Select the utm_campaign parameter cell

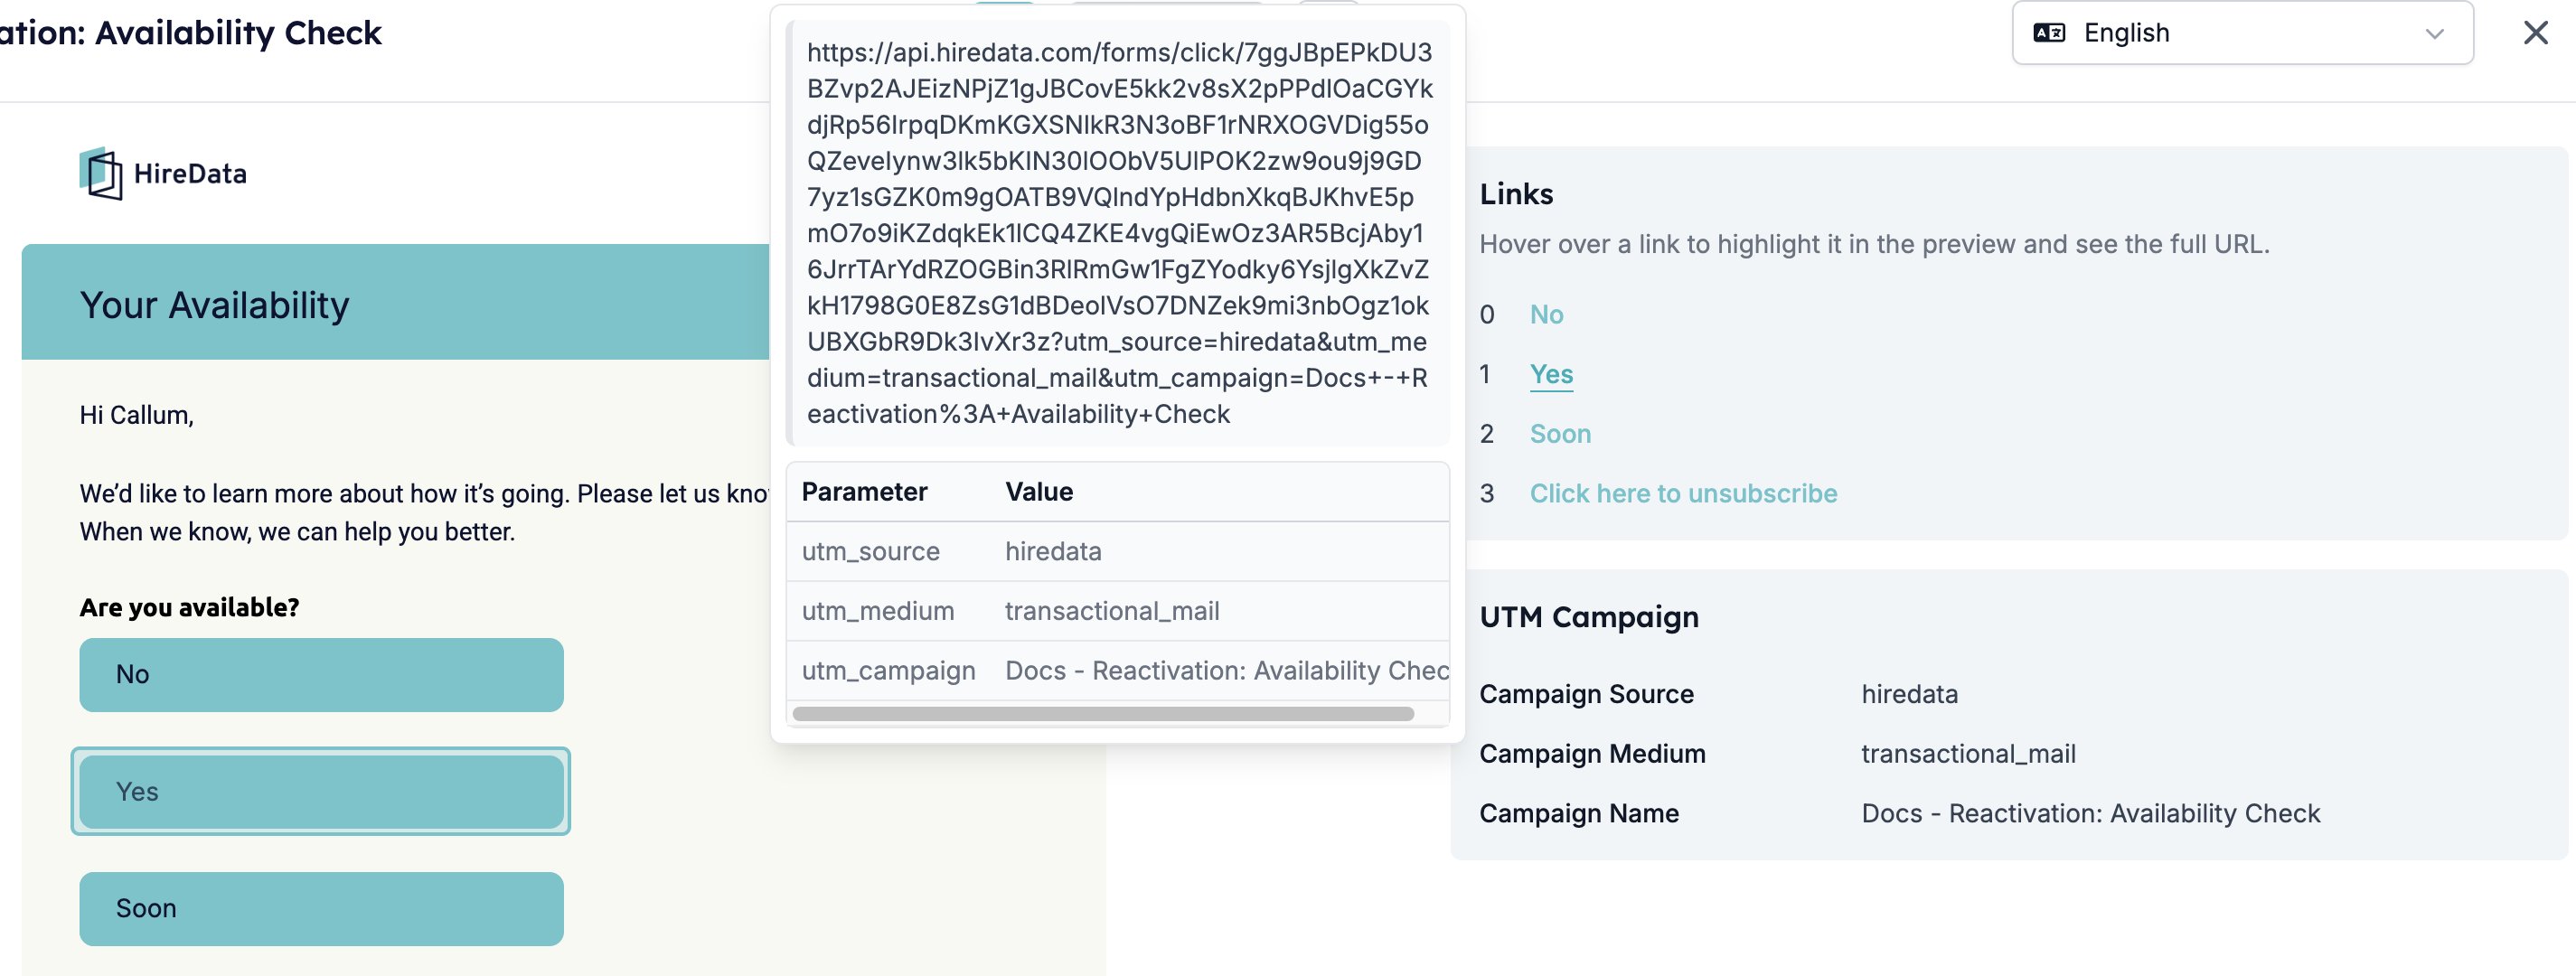888,670
